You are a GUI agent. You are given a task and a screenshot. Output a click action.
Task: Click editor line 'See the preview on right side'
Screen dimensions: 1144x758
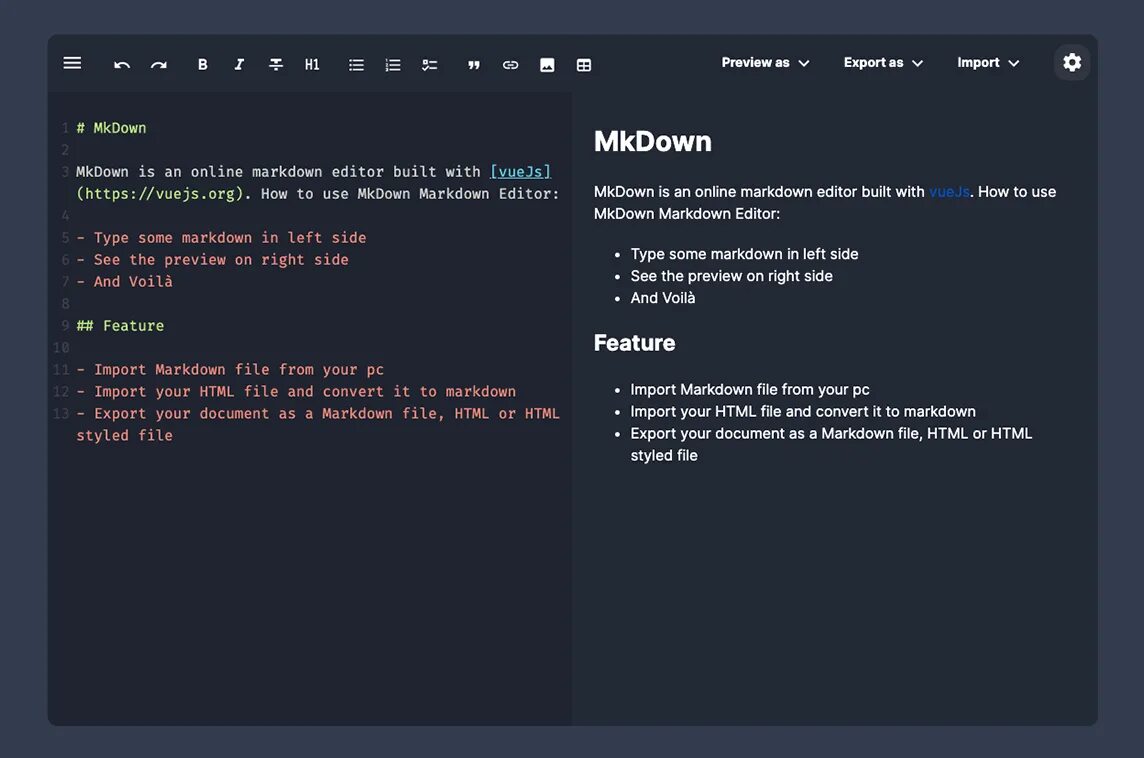(x=212, y=259)
